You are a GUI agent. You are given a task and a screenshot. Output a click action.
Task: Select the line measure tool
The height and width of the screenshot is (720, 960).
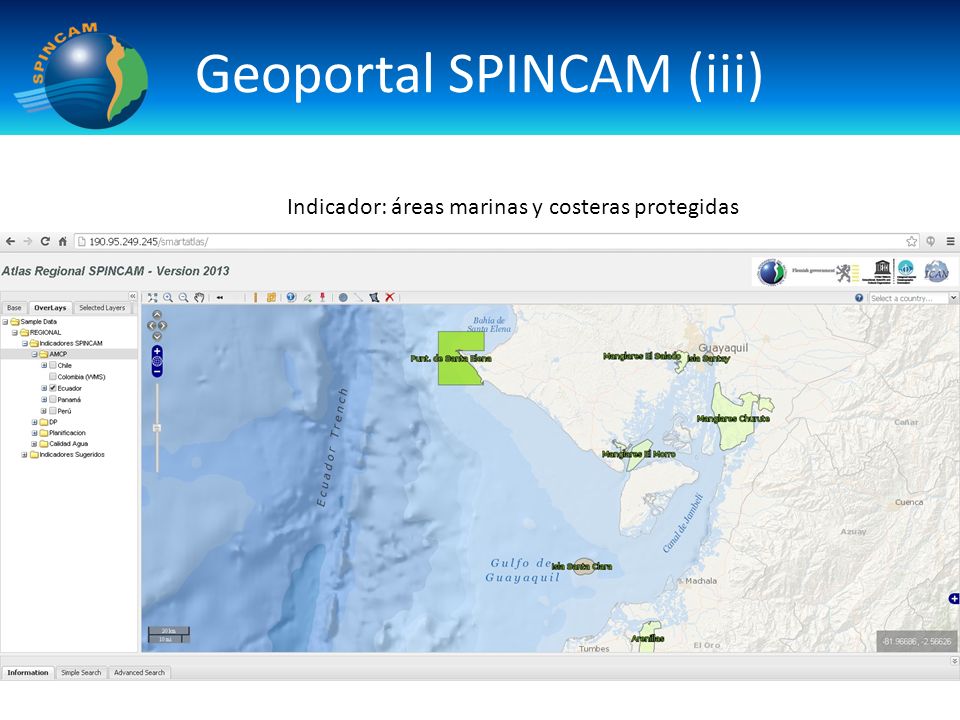pos(358,298)
